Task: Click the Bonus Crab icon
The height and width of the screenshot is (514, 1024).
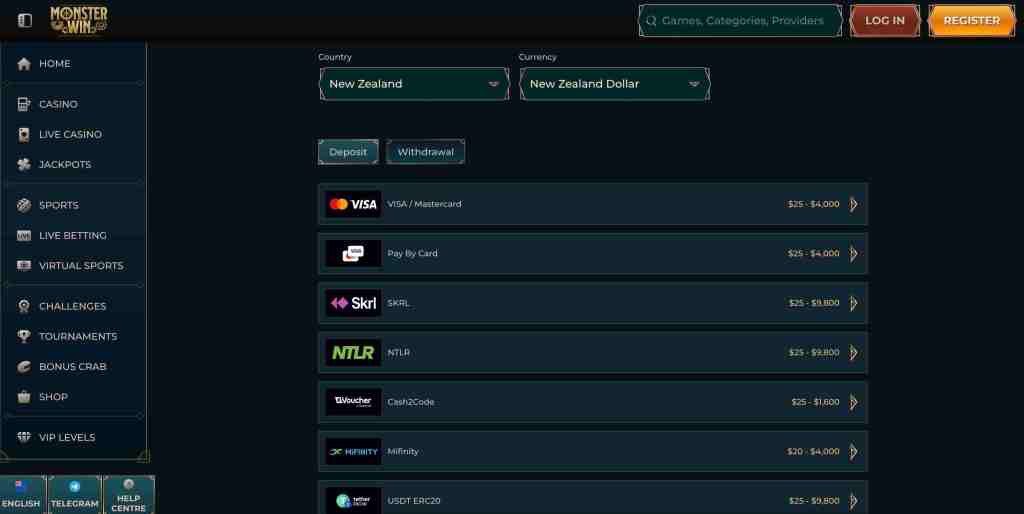Action: pos(24,366)
